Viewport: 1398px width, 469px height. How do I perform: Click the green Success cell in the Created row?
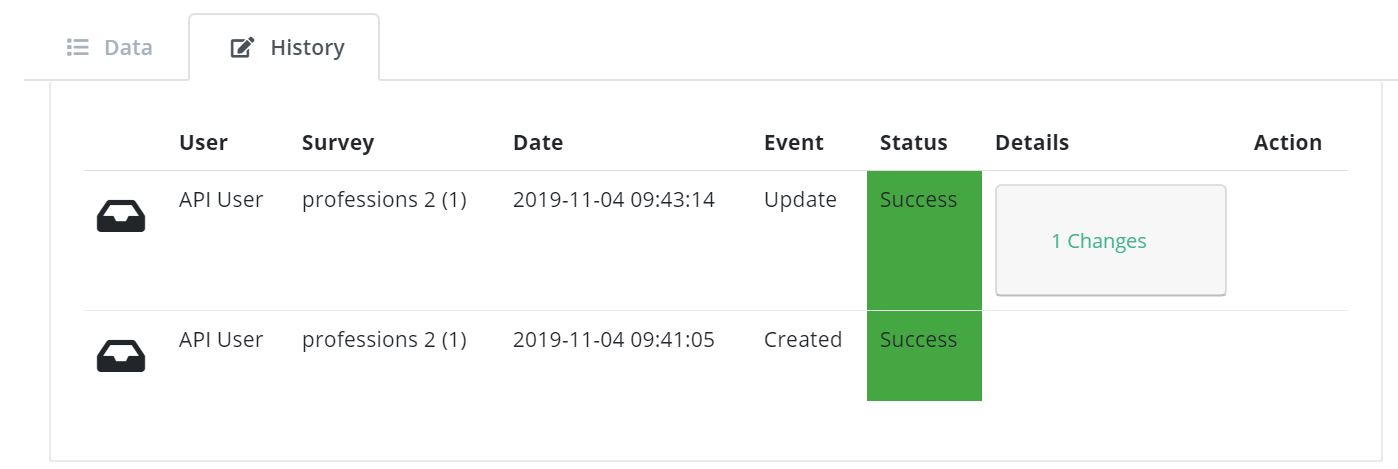tap(924, 356)
